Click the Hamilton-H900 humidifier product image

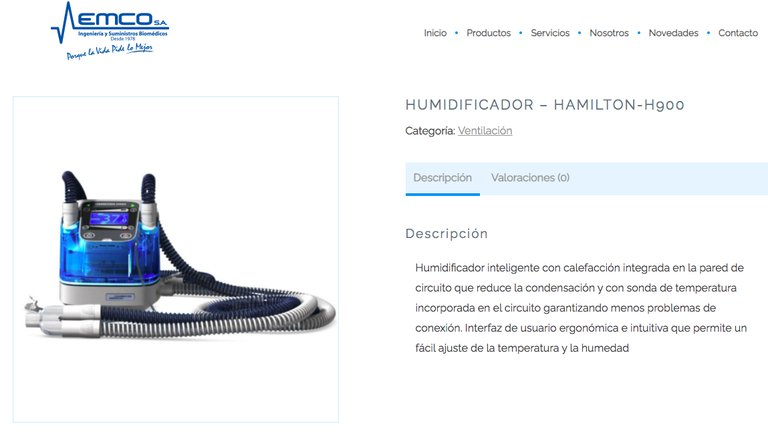(176, 260)
